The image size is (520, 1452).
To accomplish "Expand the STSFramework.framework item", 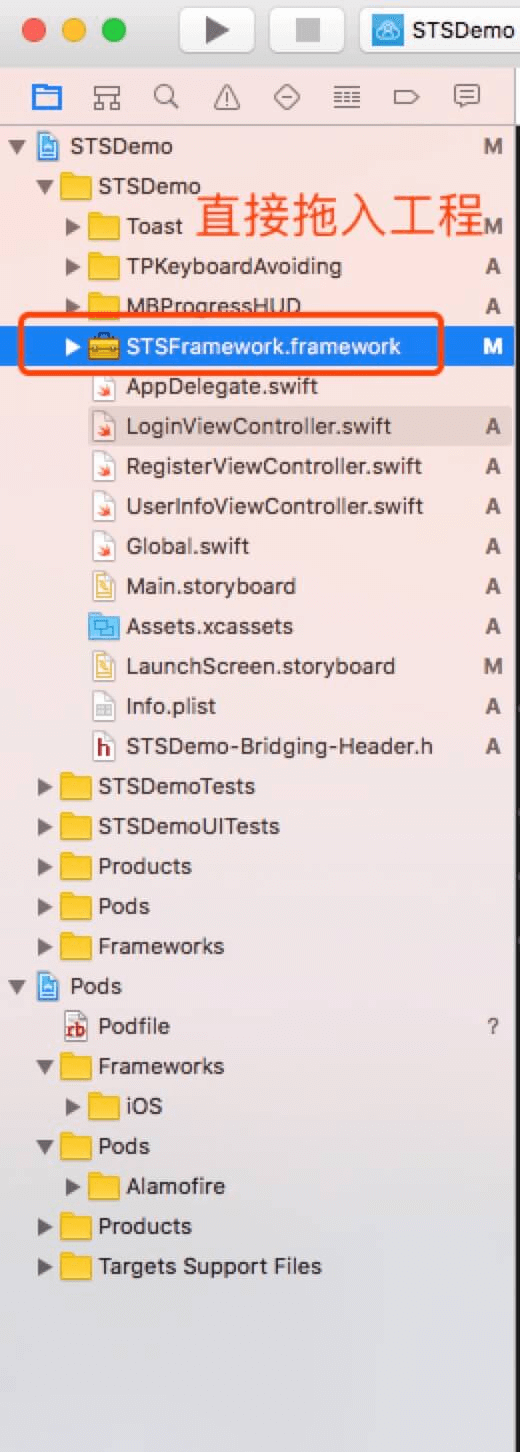I will 72,347.
